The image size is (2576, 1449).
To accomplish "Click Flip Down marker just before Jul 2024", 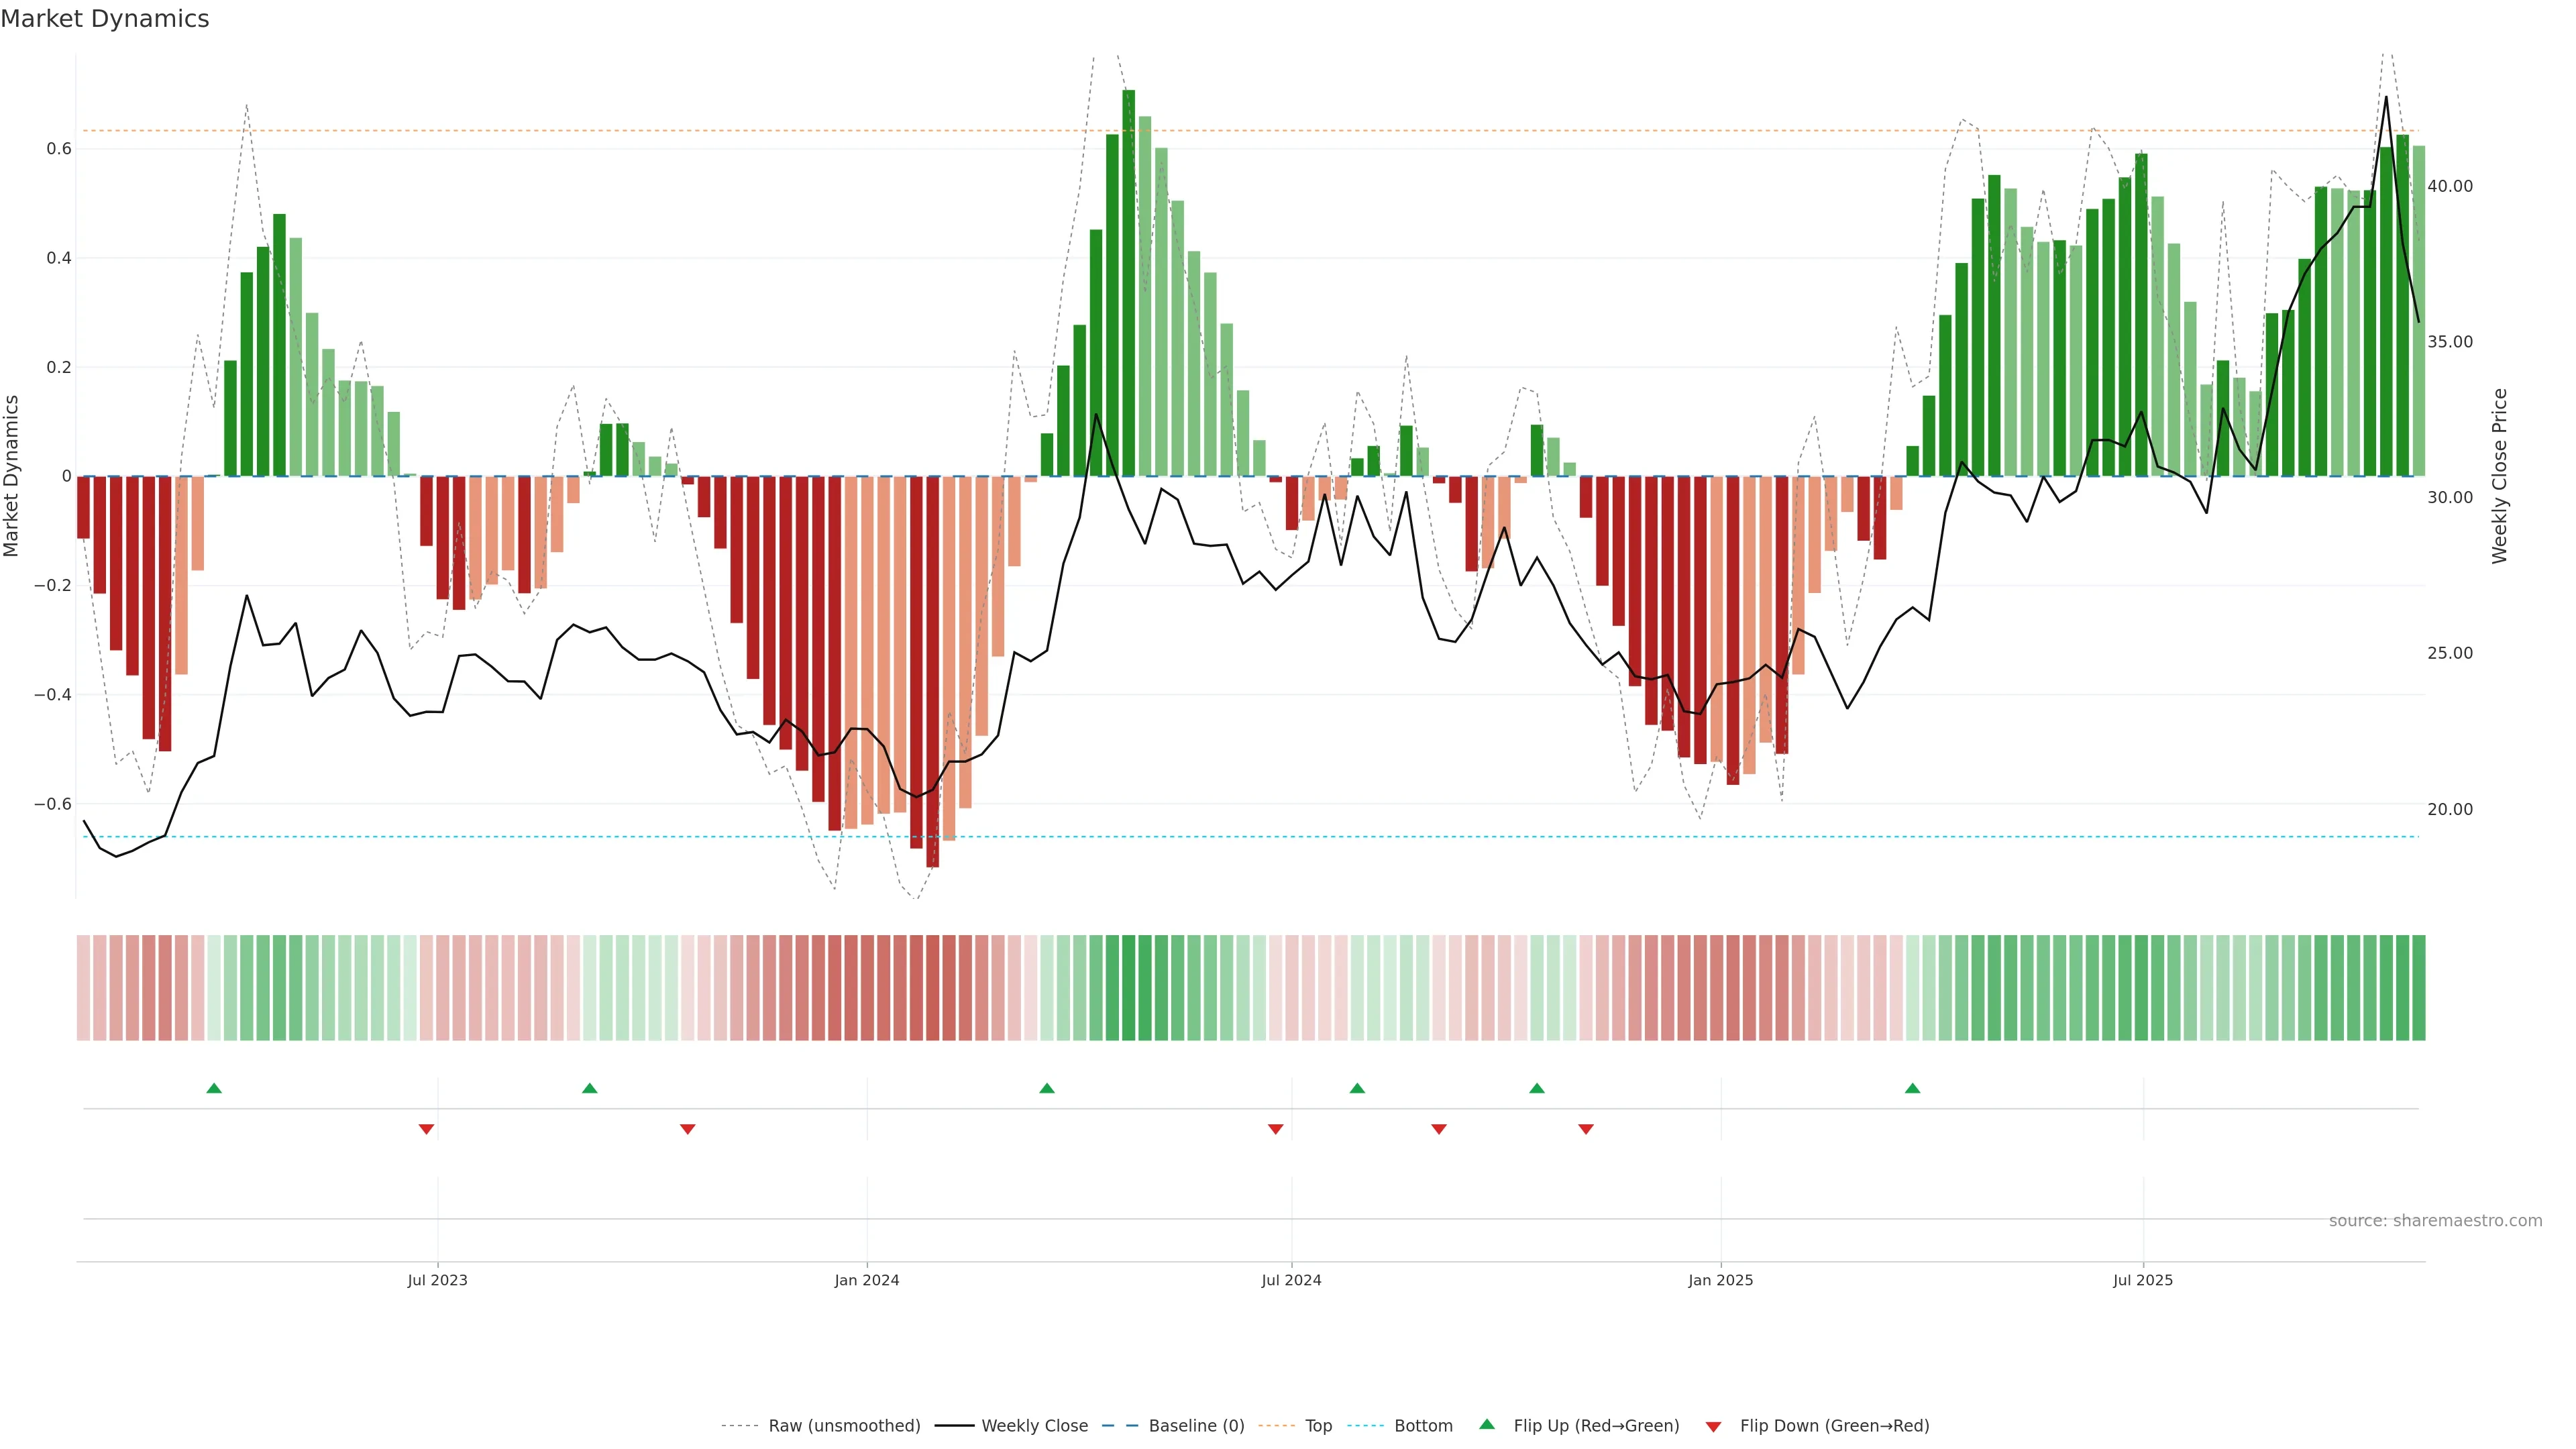I will tap(1275, 1129).
